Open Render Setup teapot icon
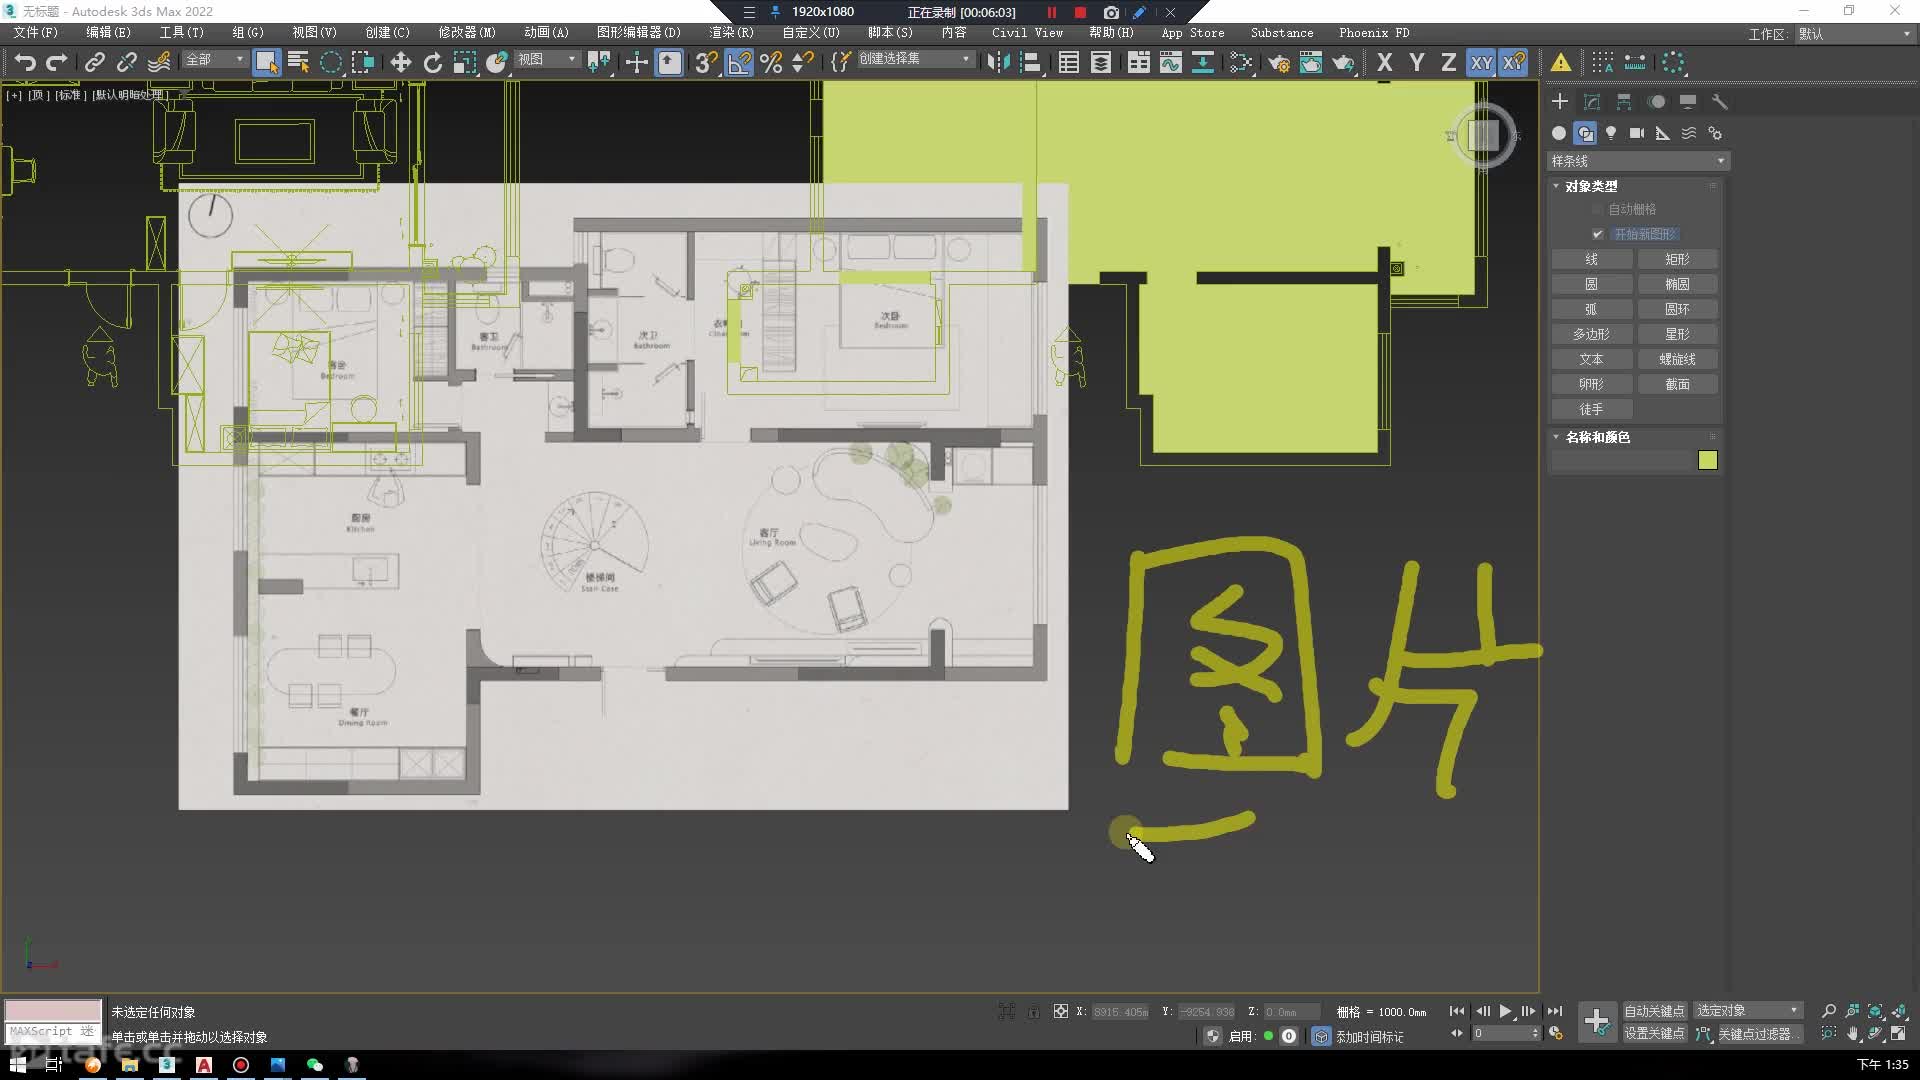This screenshot has height=1080, width=1920. [1279, 62]
